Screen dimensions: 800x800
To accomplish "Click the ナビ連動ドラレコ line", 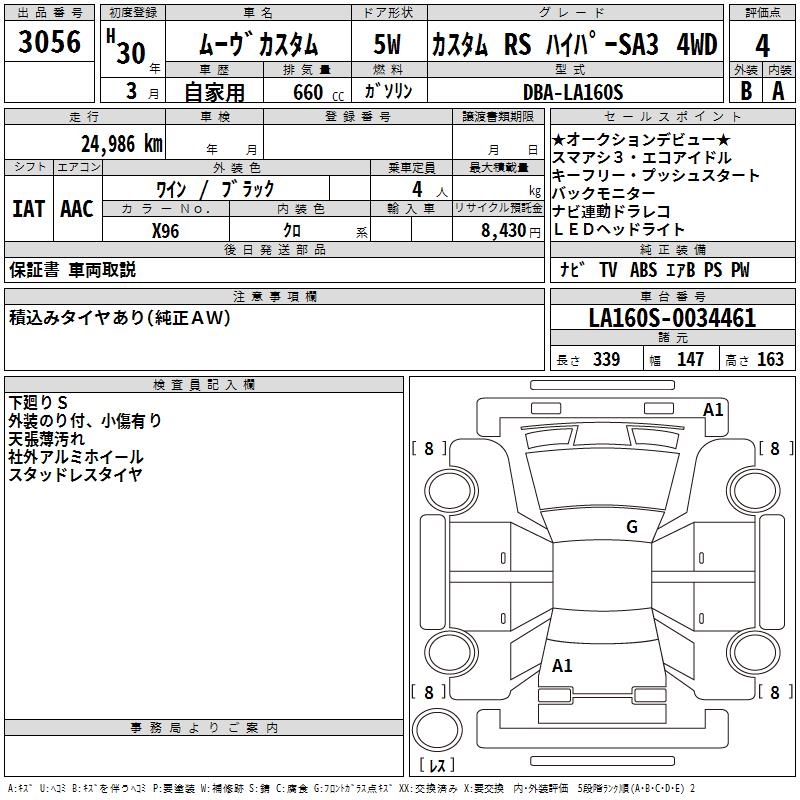I will 611,211.
